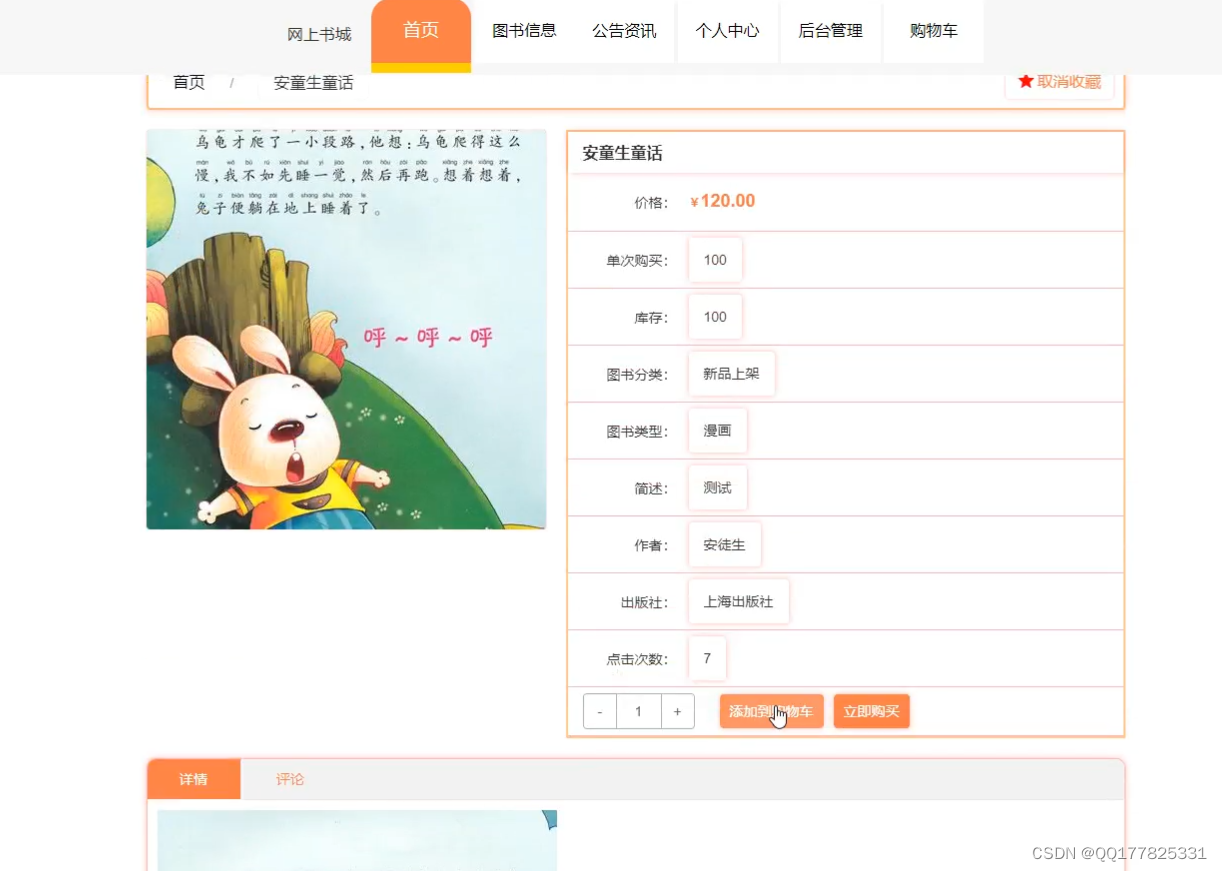Click the 安徒生 author tag
Viewport: 1222px width, 871px height.
(724, 544)
